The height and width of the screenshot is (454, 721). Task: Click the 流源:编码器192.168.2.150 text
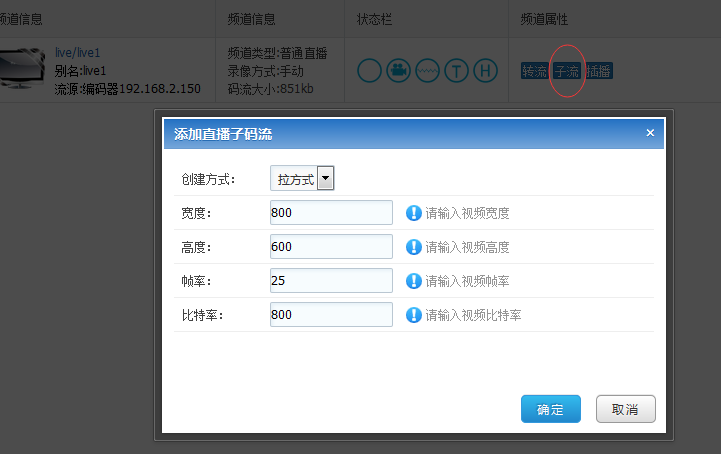[x=127, y=89]
